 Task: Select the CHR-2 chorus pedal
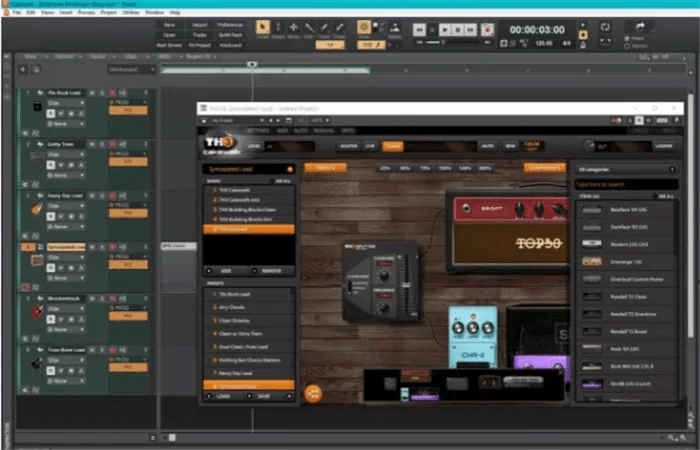(x=472, y=337)
